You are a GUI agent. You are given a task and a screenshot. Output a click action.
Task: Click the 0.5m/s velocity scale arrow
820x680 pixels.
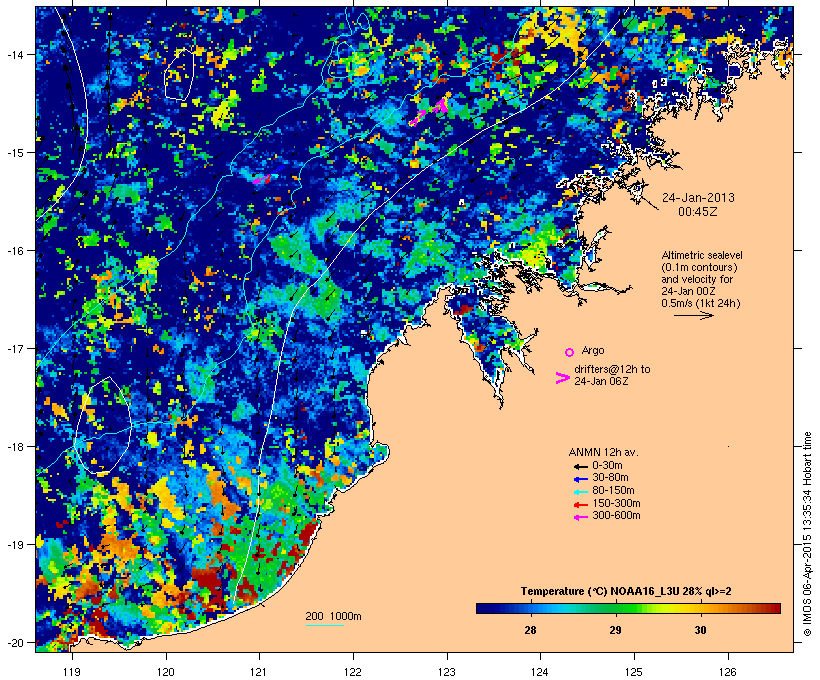[x=693, y=315]
